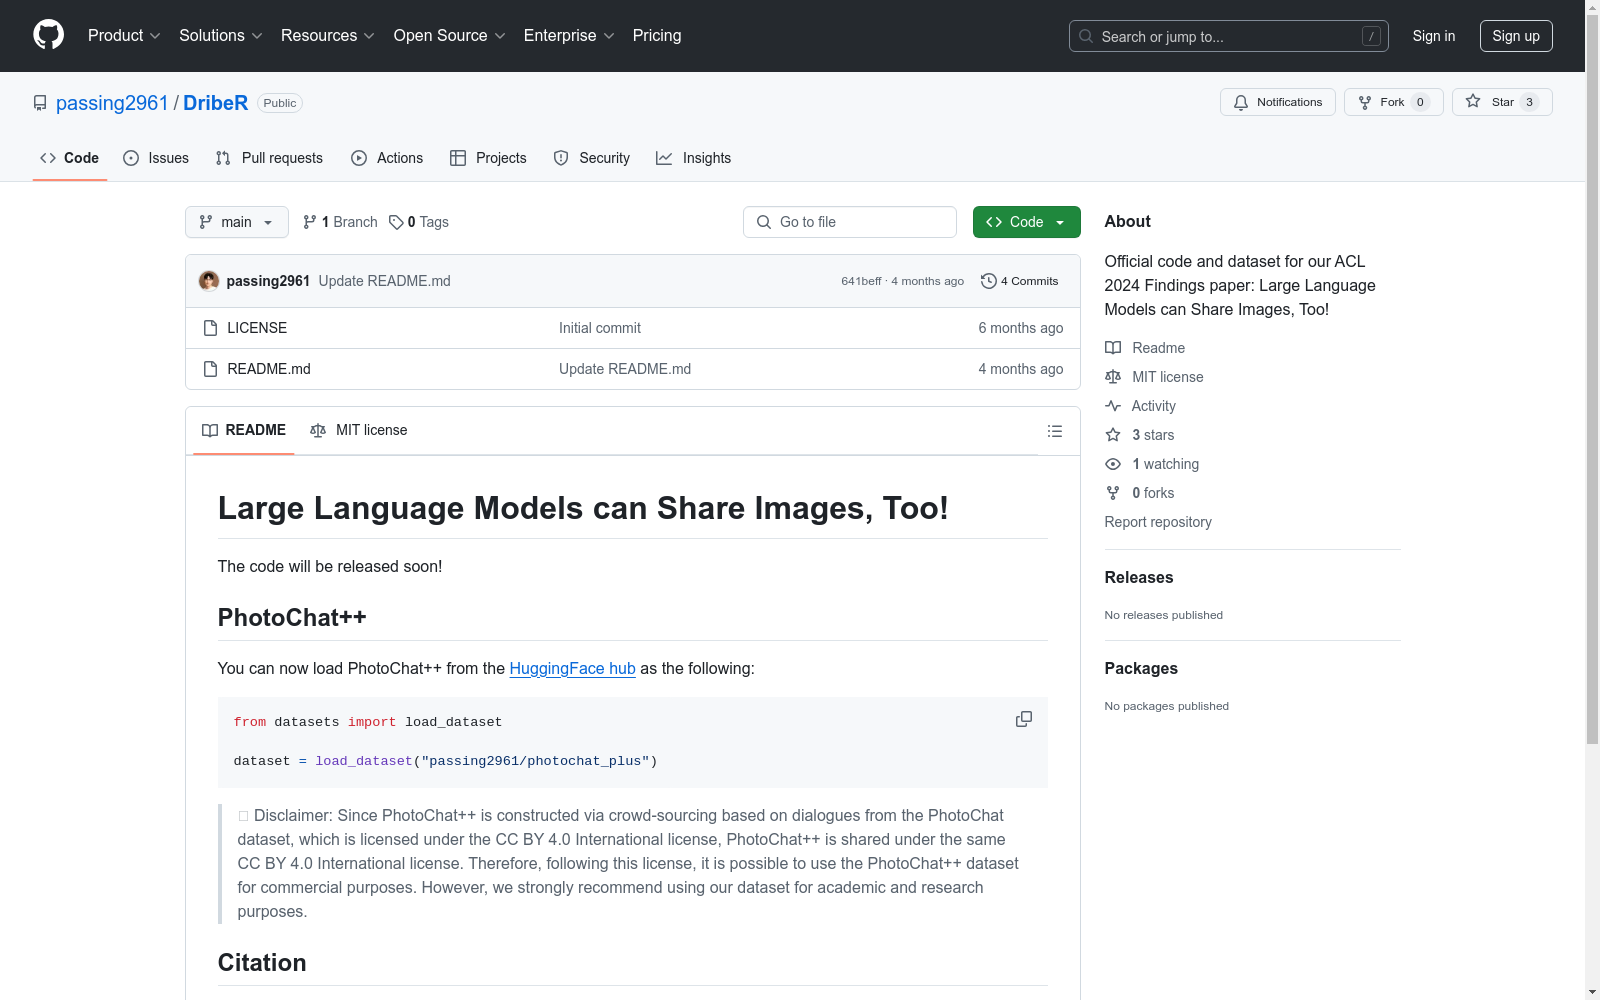The image size is (1600, 1000).
Task: Open the README.md file
Action: click(x=269, y=369)
